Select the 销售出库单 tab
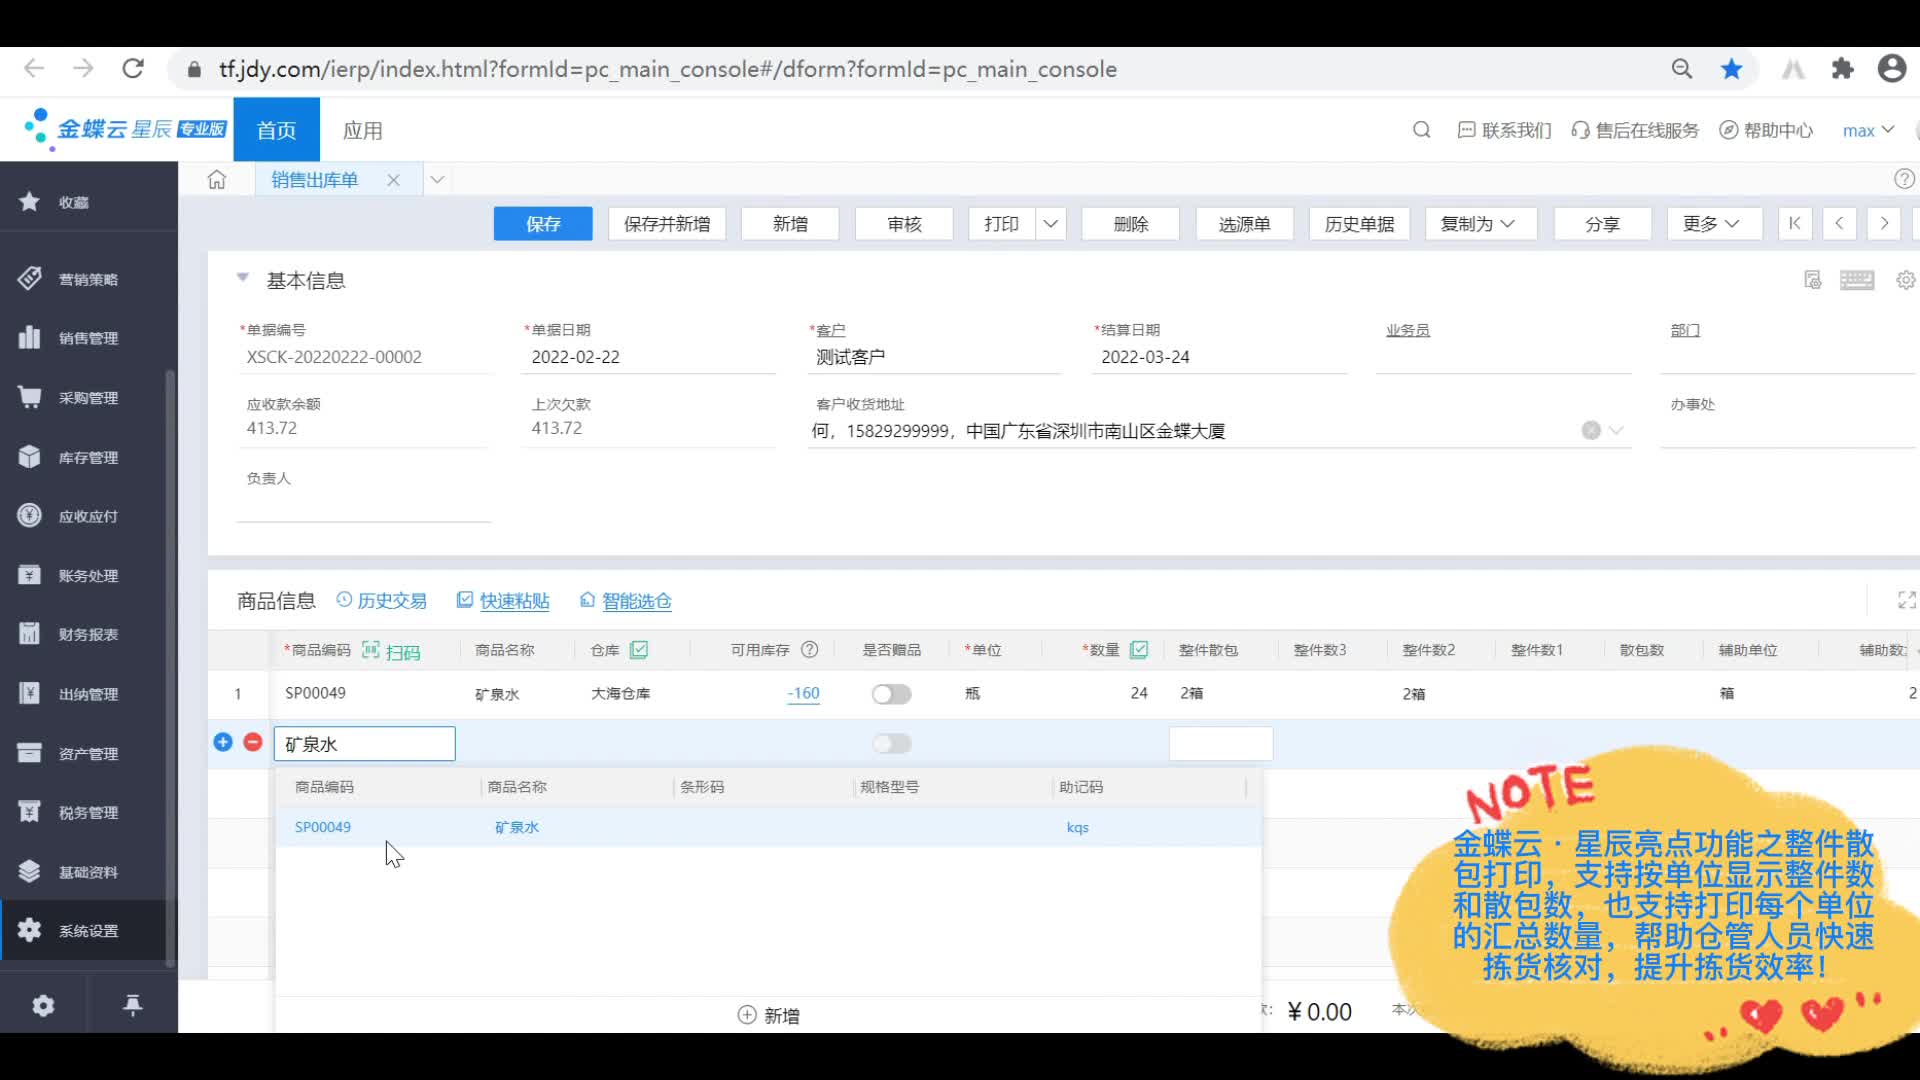Image resolution: width=1920 pixels, height=1080 pixels. click(314, 180)
